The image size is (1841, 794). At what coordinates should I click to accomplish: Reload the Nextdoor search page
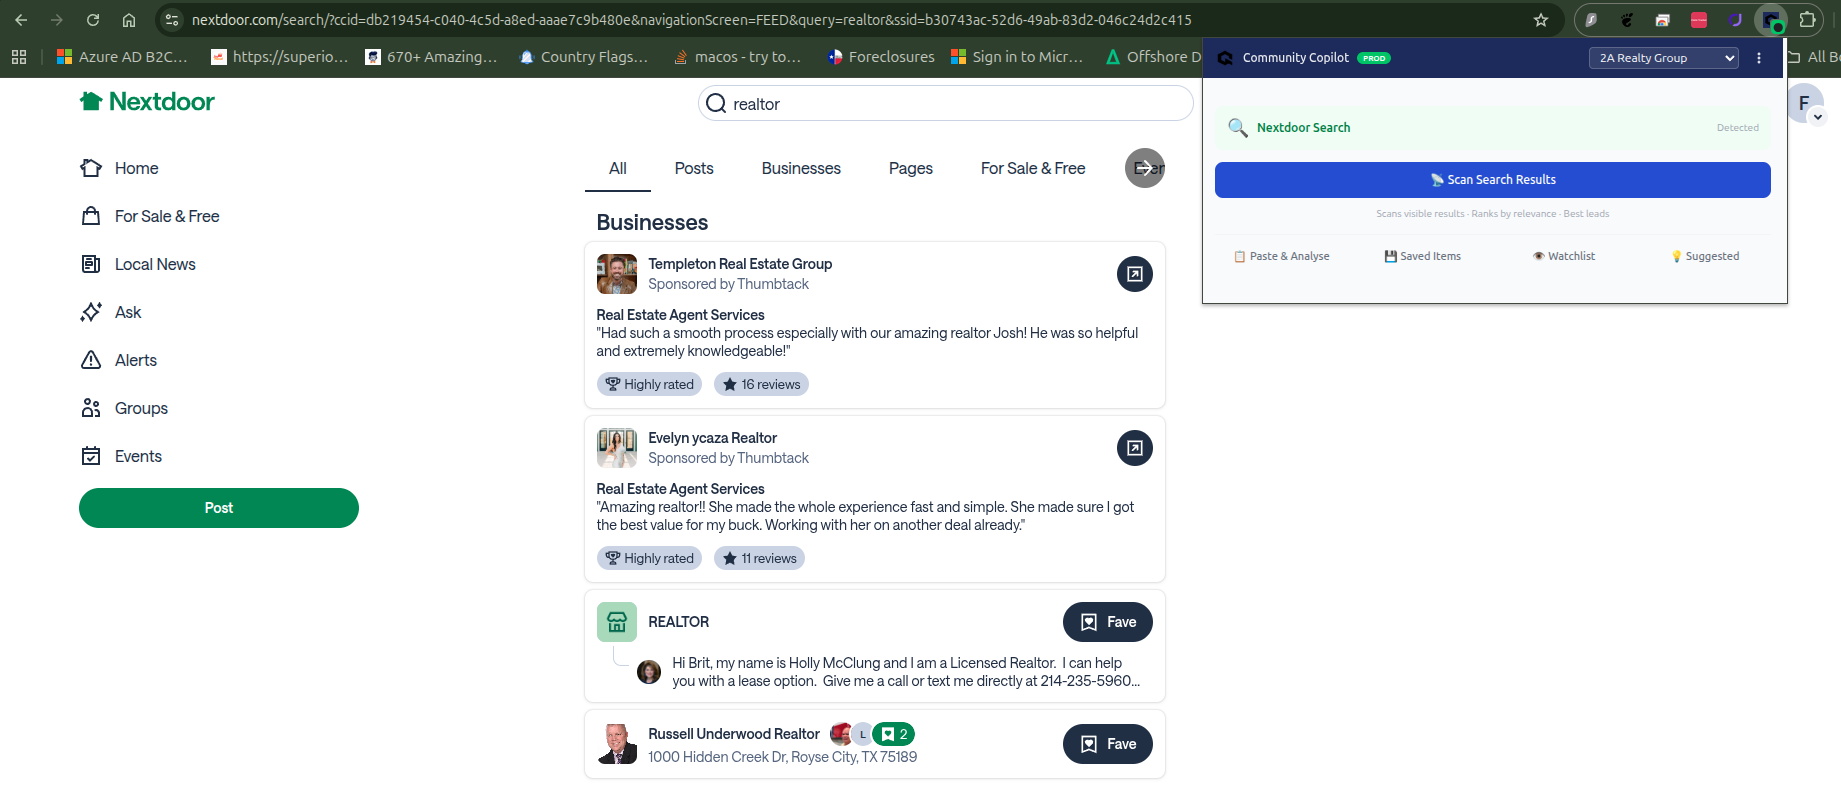pyautogui.click(x=93, y=20)
